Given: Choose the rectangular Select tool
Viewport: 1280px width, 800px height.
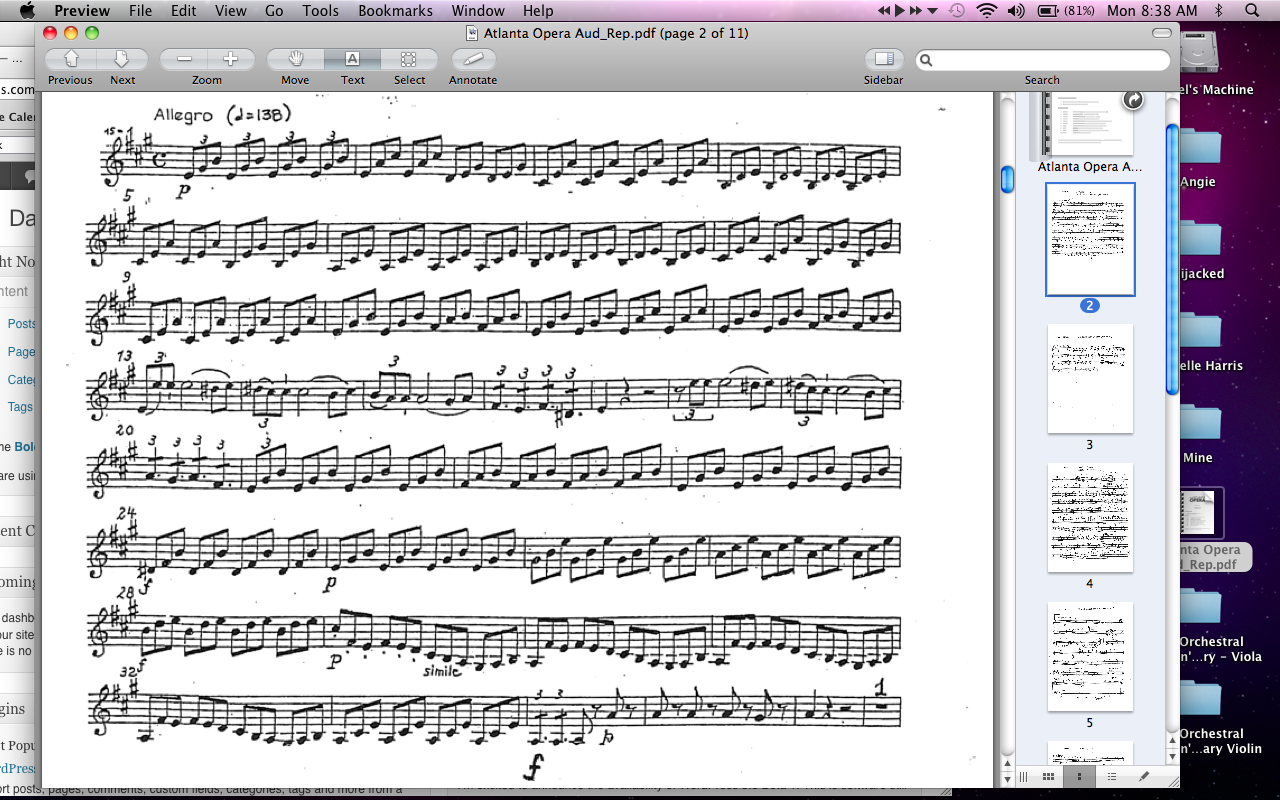Looking at the screenshot, I should click(x=408, y=59).
